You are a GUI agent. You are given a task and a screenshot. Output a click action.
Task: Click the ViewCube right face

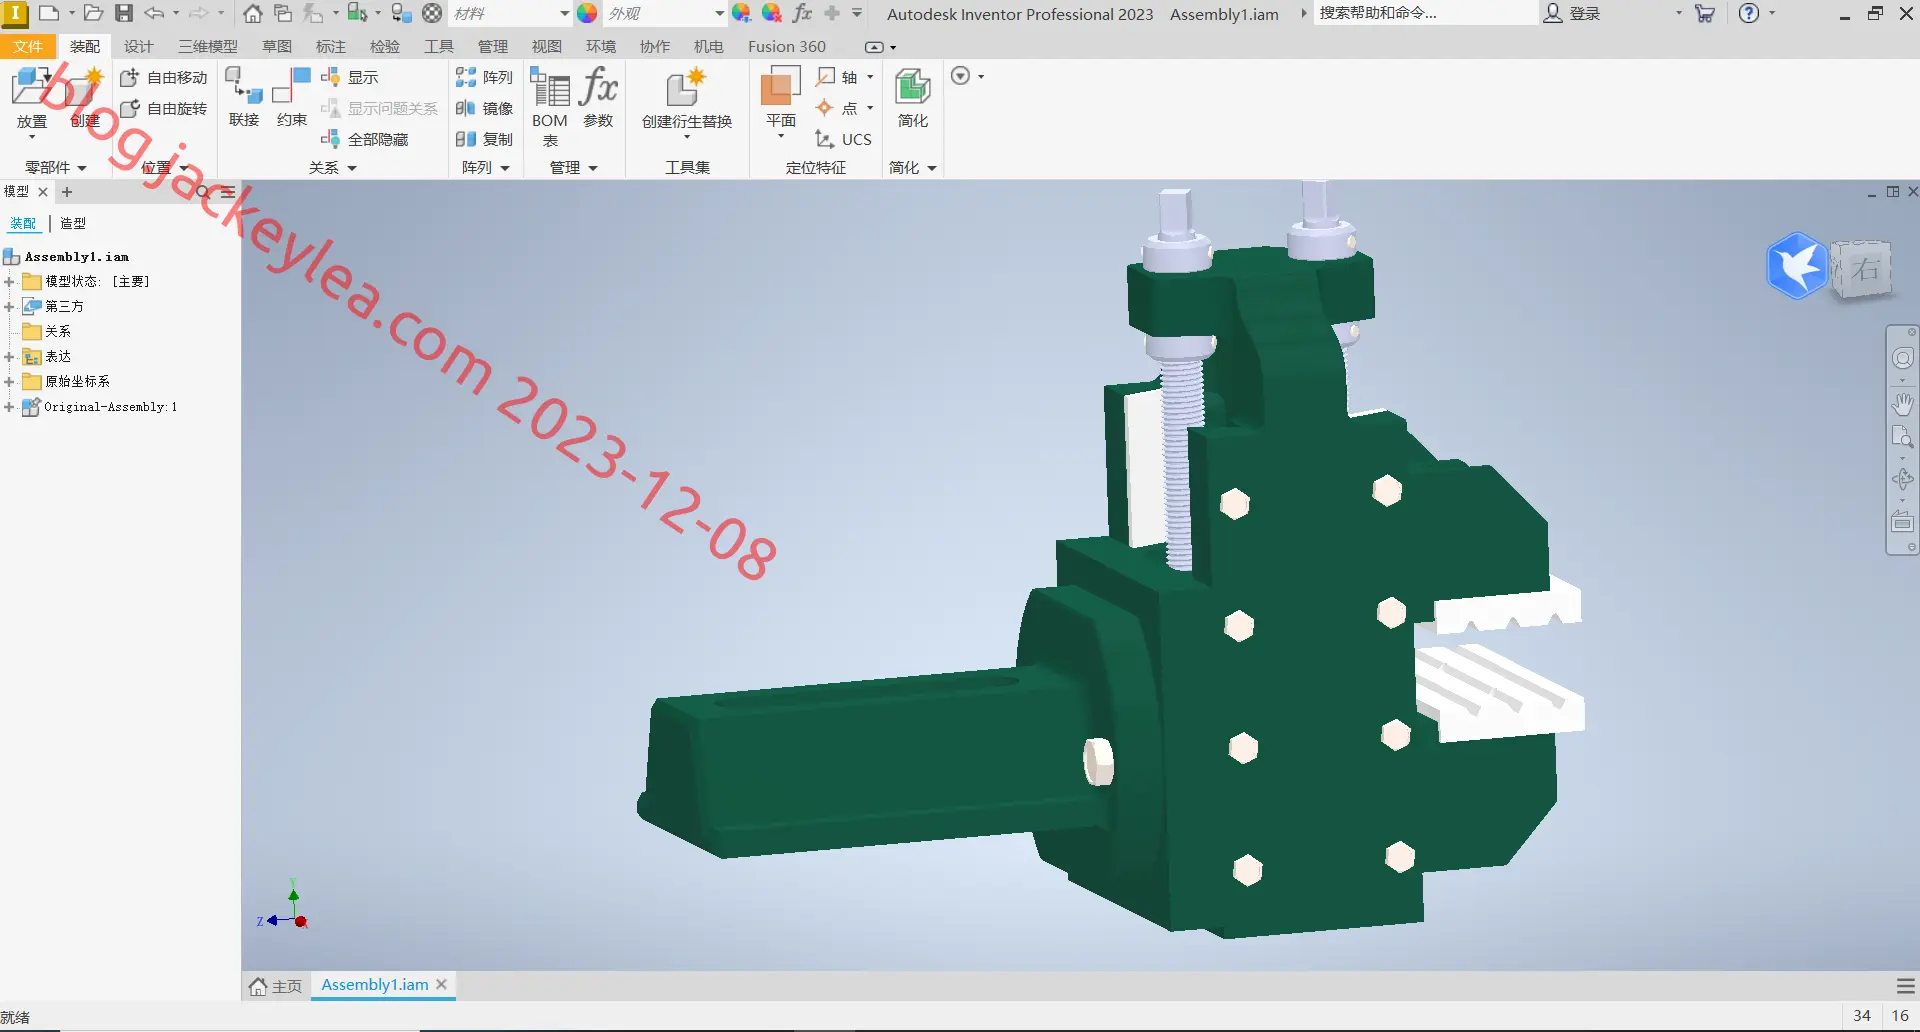click(1863, 269)
